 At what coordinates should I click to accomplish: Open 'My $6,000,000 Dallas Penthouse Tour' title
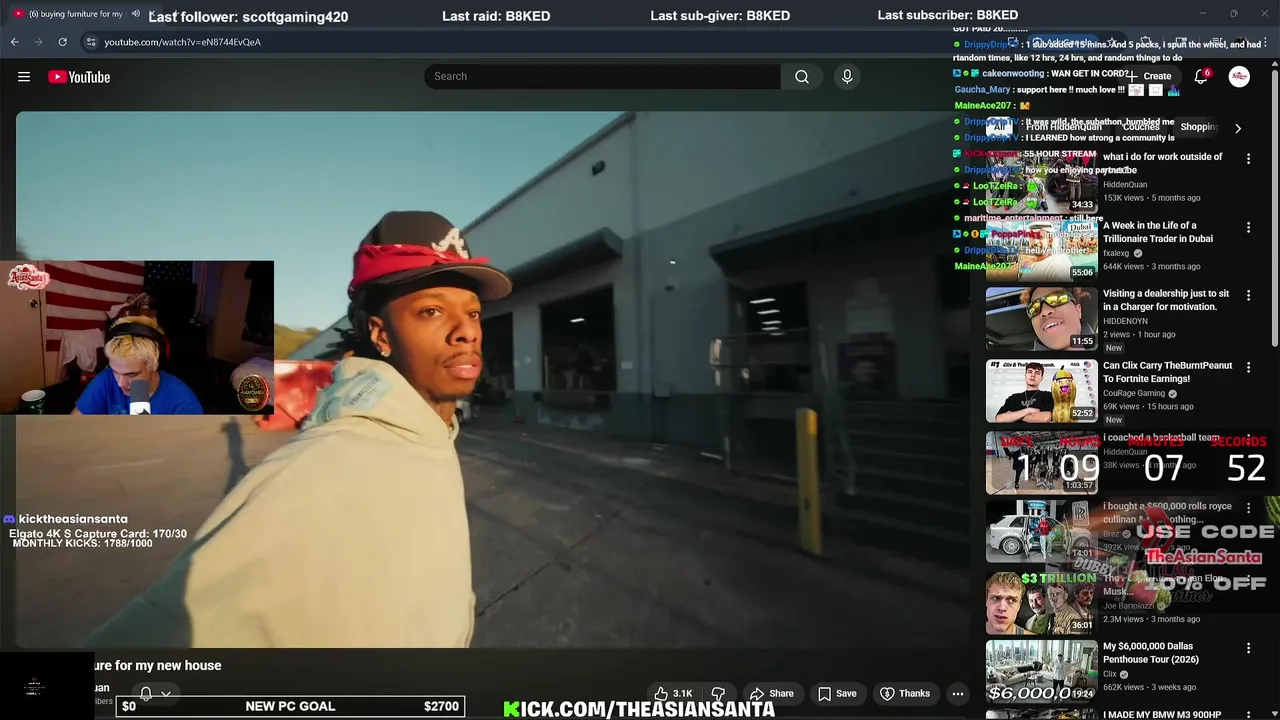click(x=1151, y=653)
